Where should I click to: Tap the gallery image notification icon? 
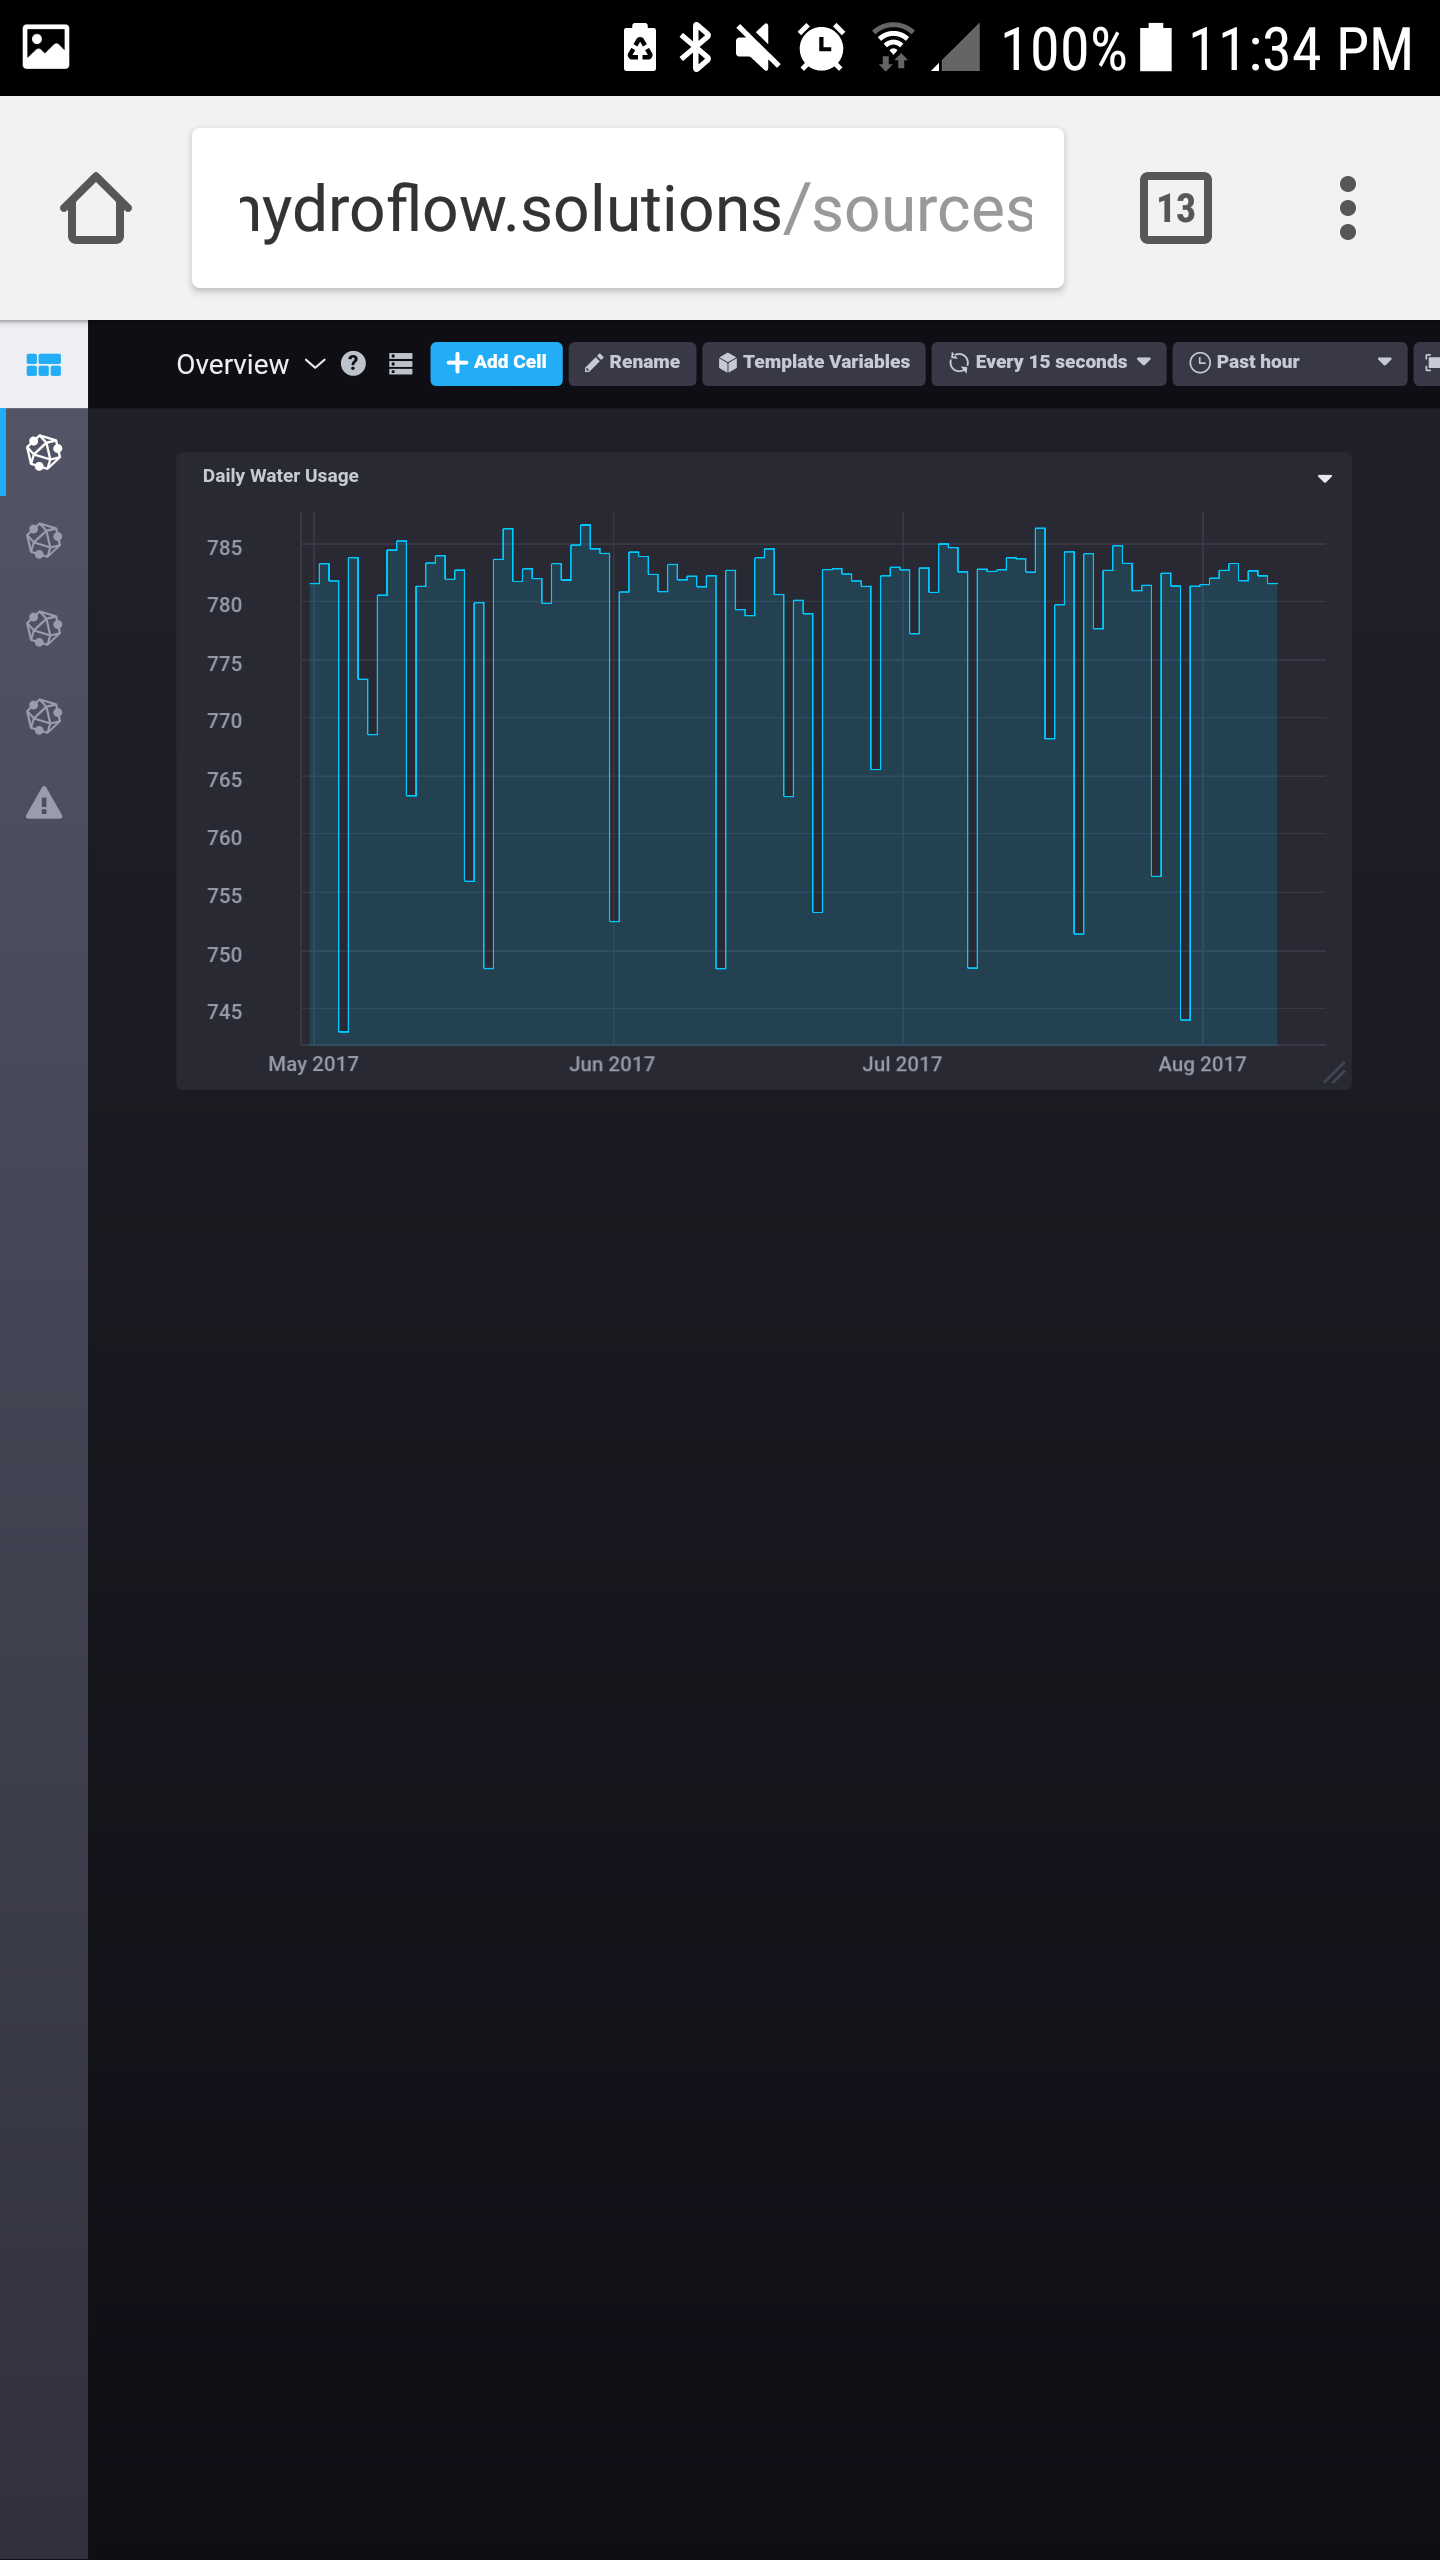point(46,47)
